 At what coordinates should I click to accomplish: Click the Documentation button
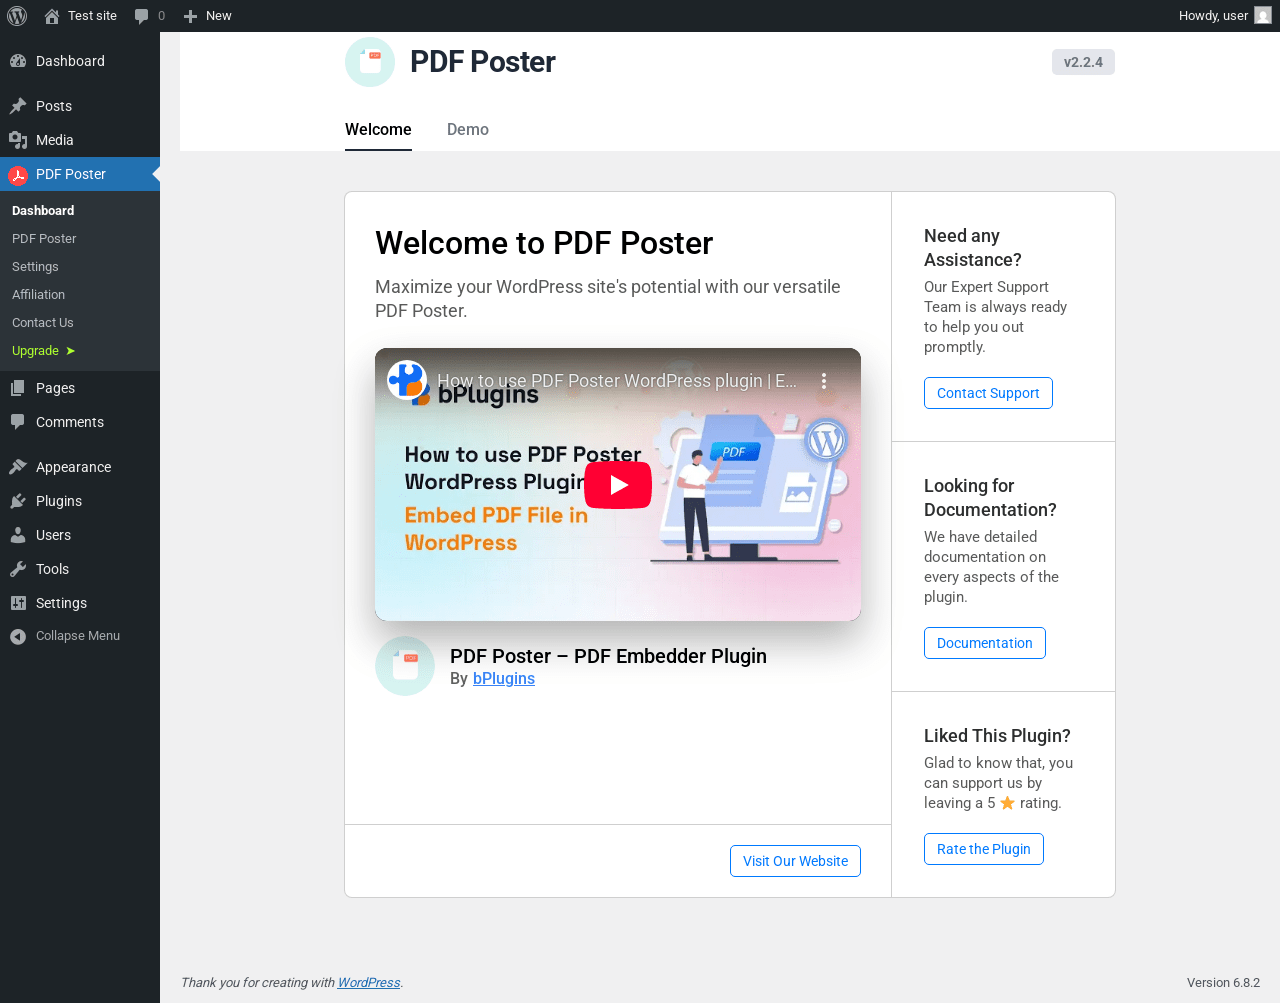coord(985,643)
